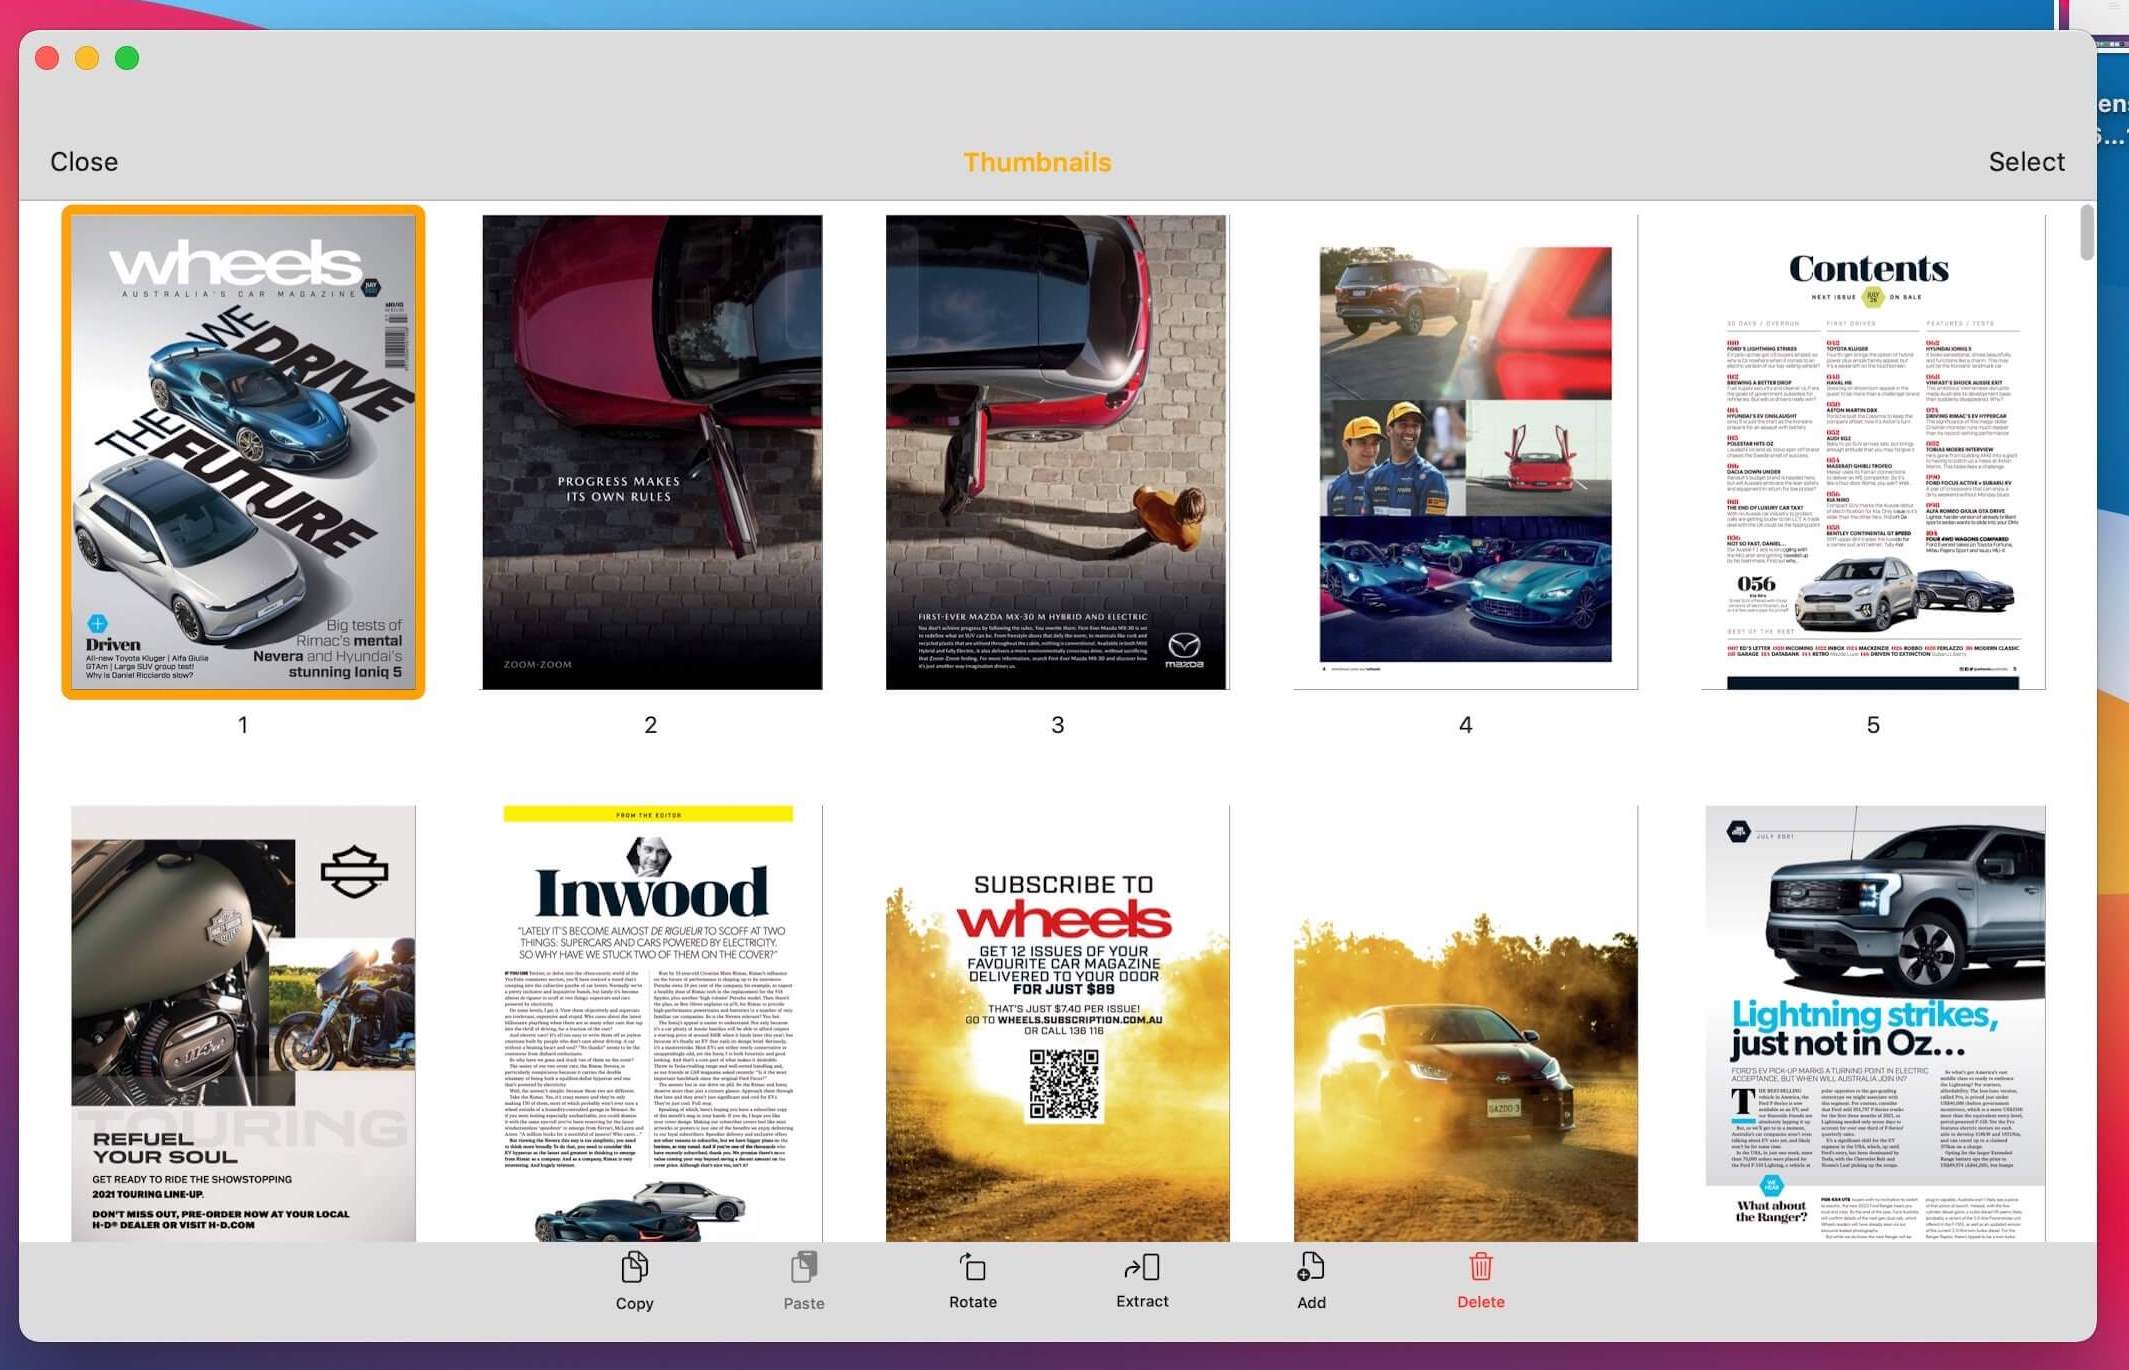The image size is (2129, 1370).
Task: Click the green fullscreen window button
Action: click(x=127, y=58)
